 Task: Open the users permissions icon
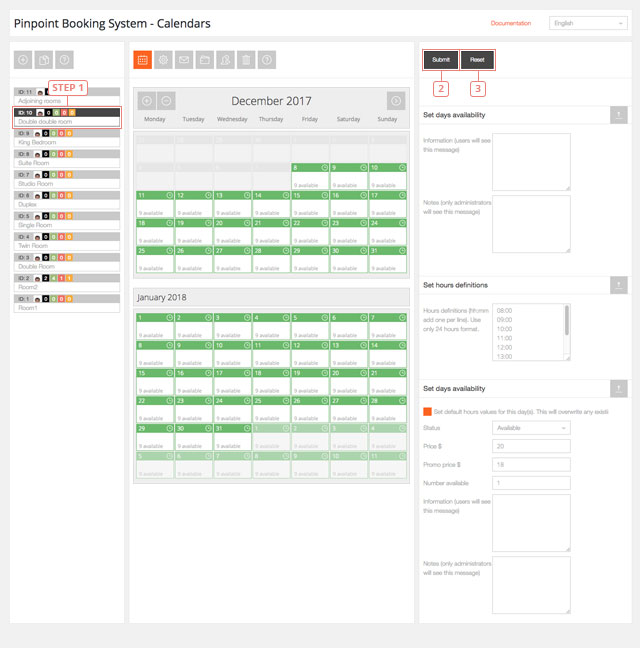point(226,60)
